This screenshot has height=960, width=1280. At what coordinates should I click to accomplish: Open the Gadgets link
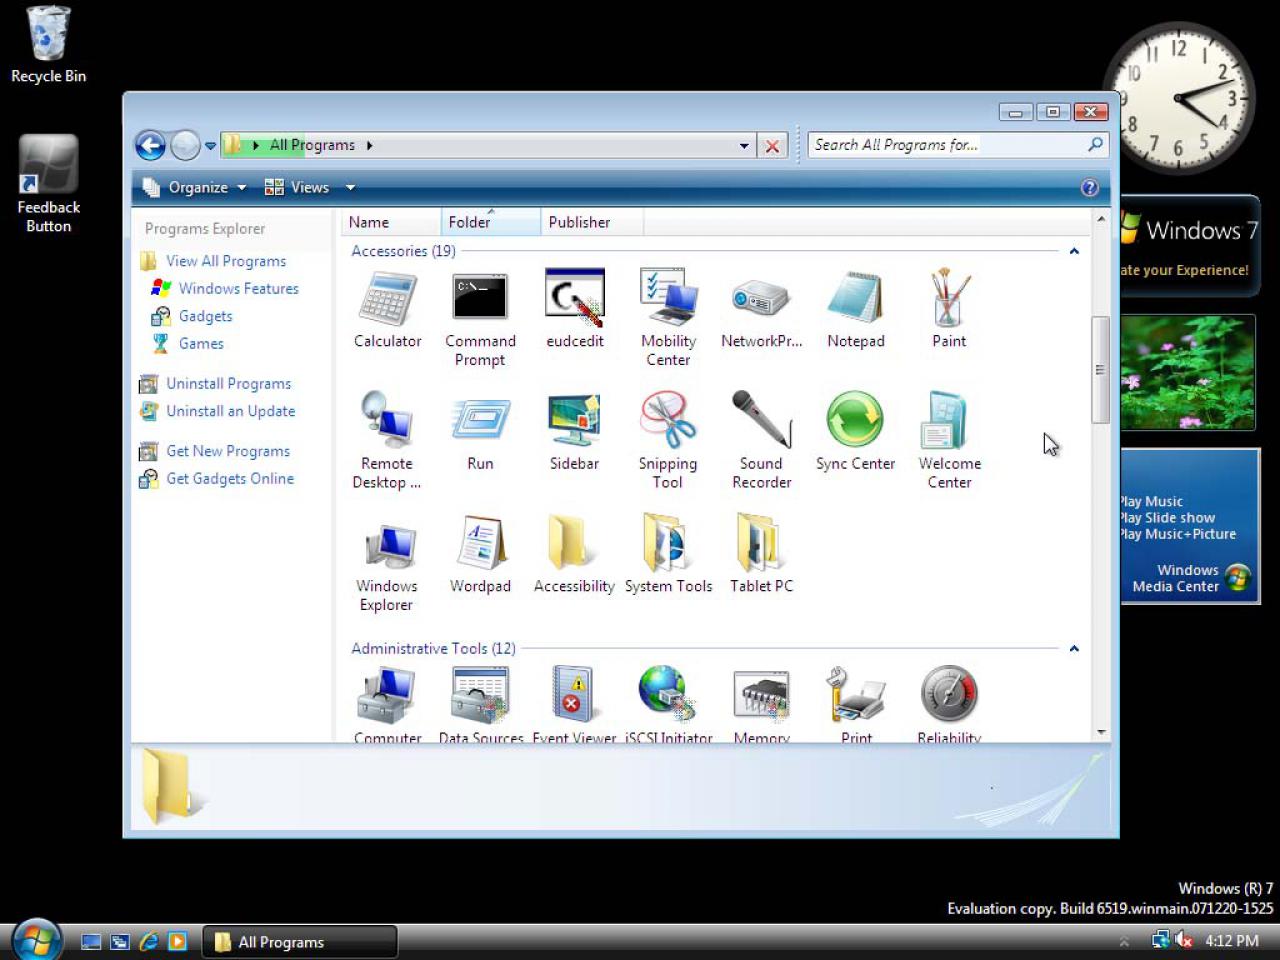pyautogui.click(x=205, y=316)
